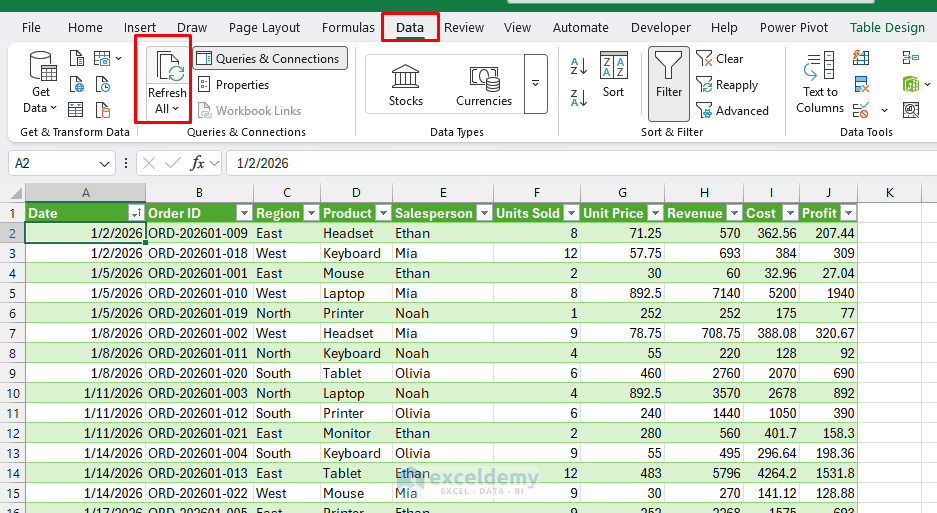Open the Developer tab
Viewport: 937px width, 513px height.
(660, 28)
